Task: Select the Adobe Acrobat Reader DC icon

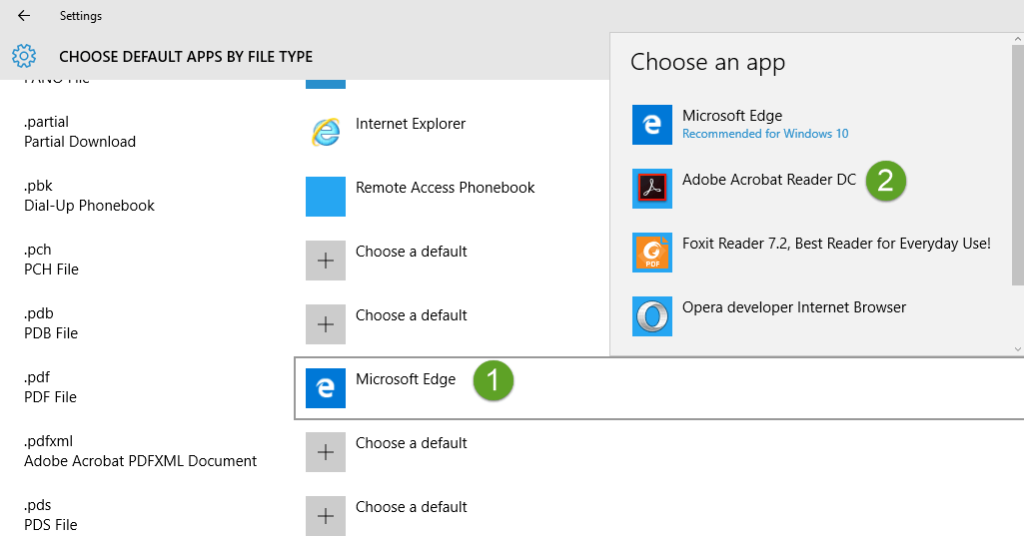Action: pyautogui.click(x=652, y=188)
